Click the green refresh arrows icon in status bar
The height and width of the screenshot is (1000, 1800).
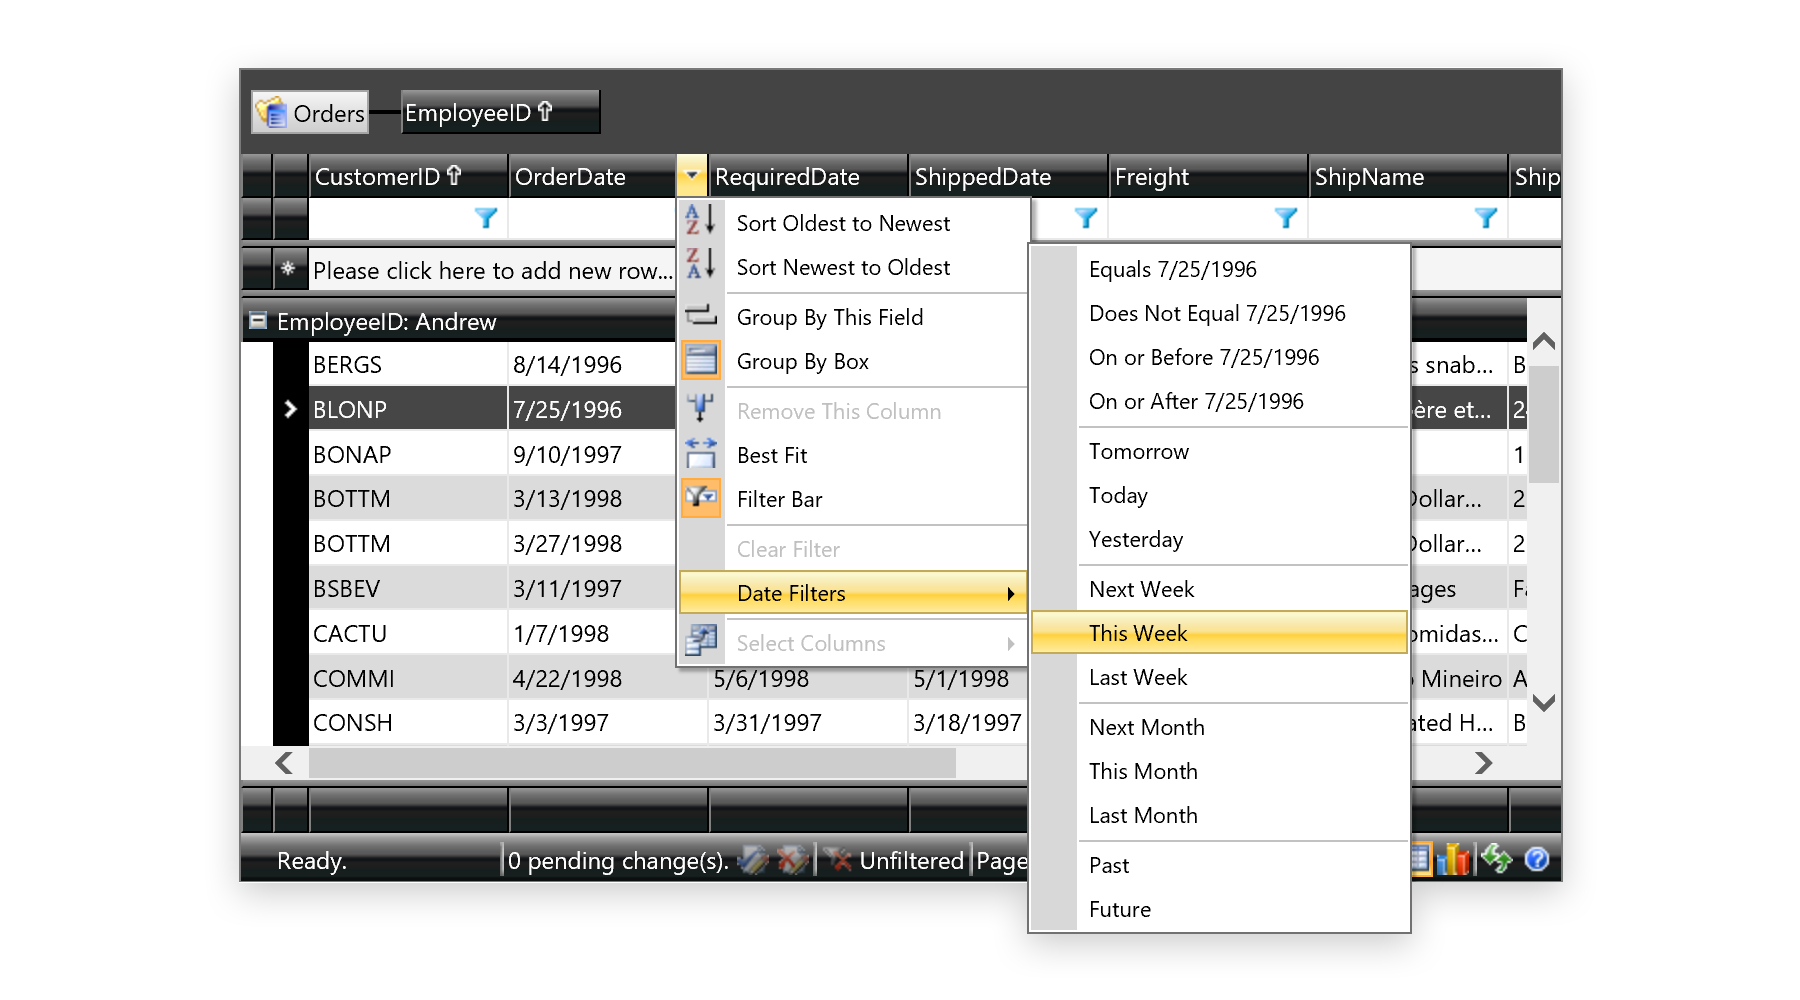click(x=1496, y=859)
